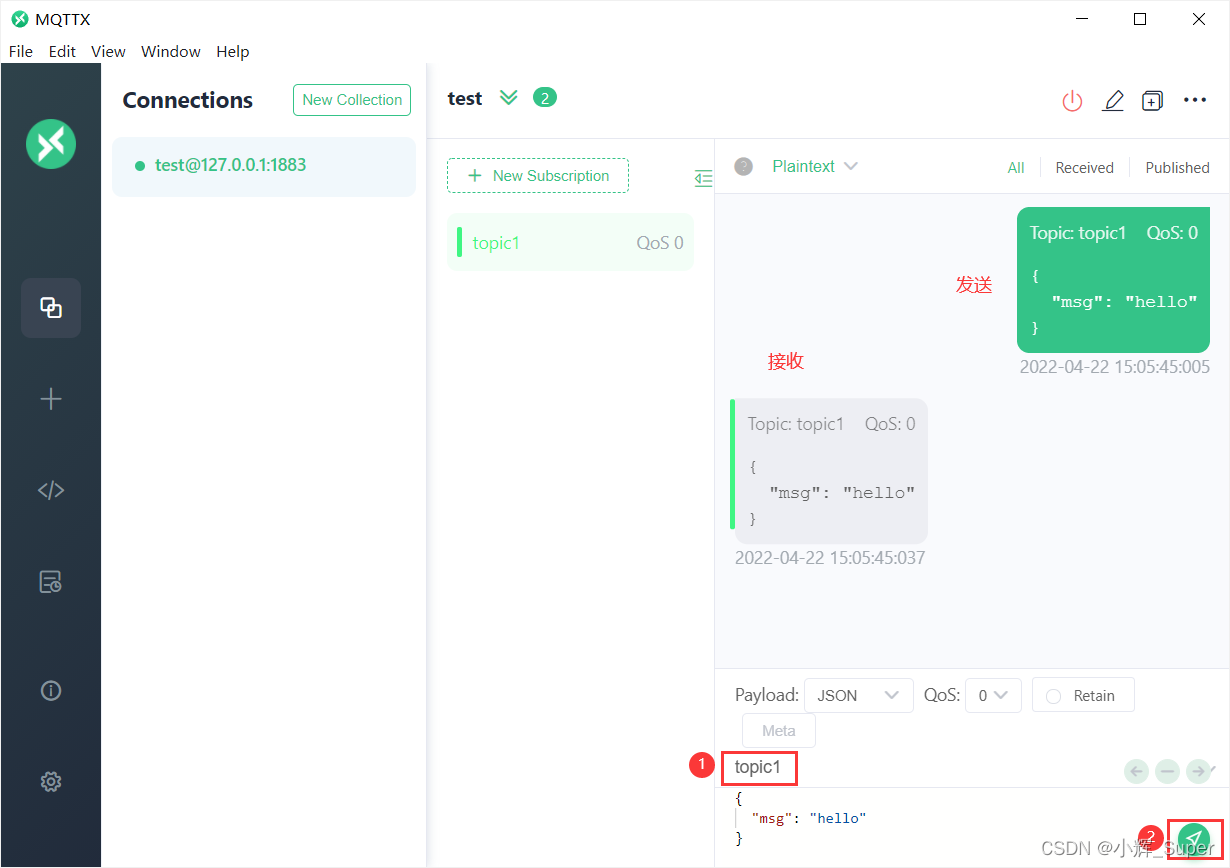Open the Payload JSON format dropdown
This screenshot has height=868, width=1230.
[859, 695]
